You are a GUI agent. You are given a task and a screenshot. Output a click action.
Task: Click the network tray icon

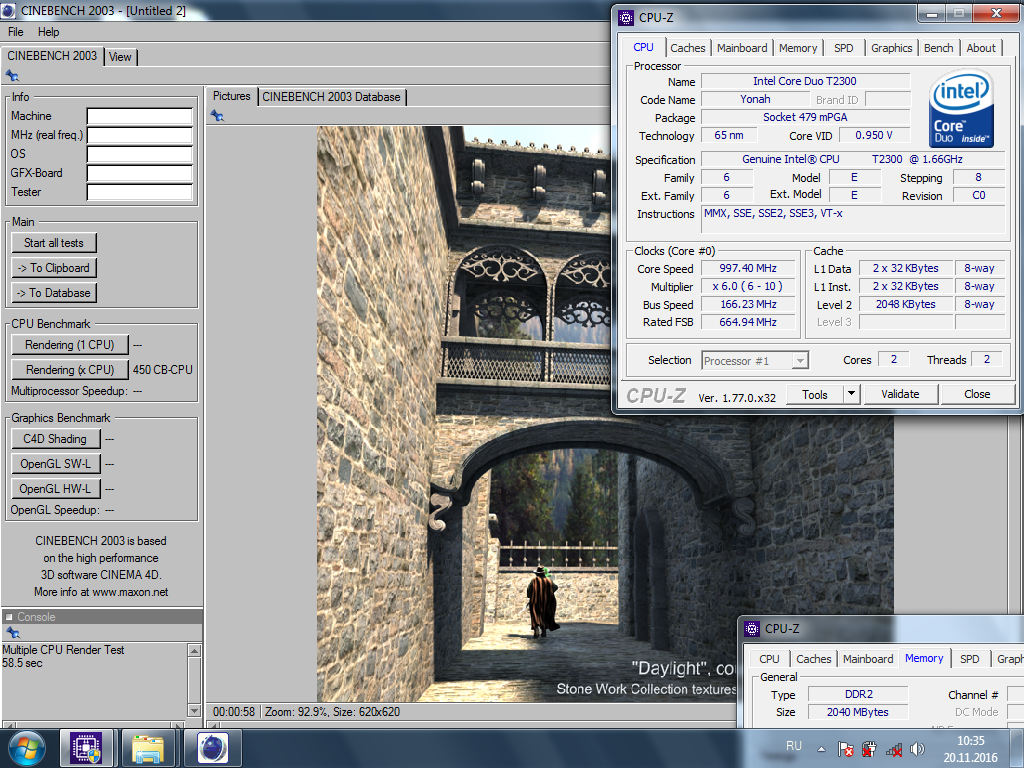coord(893,749)
